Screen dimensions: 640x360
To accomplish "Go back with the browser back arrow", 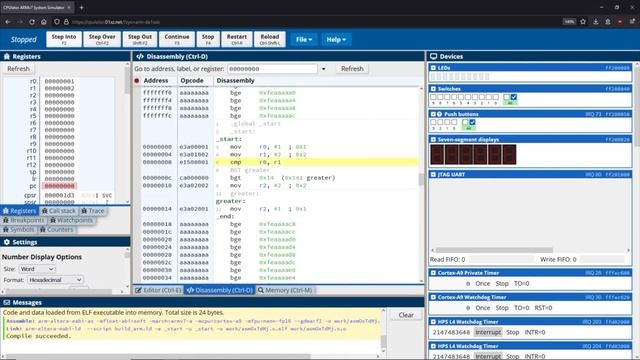I will click(x=8, y=22).
